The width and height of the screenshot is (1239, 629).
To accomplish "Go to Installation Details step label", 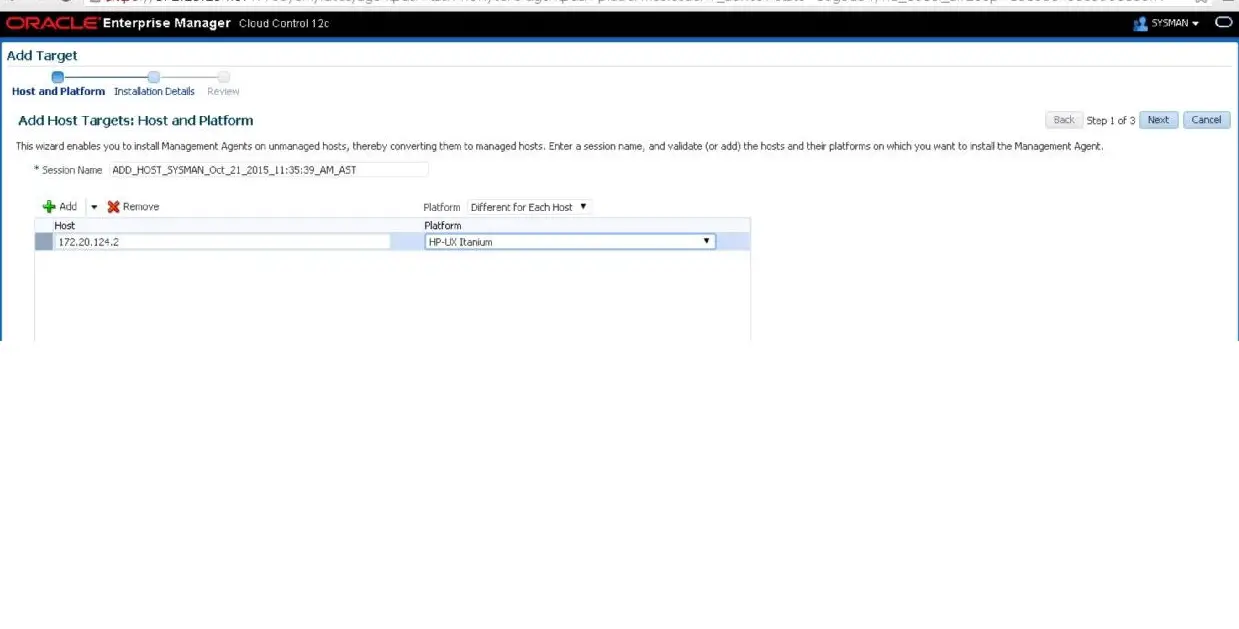I will 154,91.
